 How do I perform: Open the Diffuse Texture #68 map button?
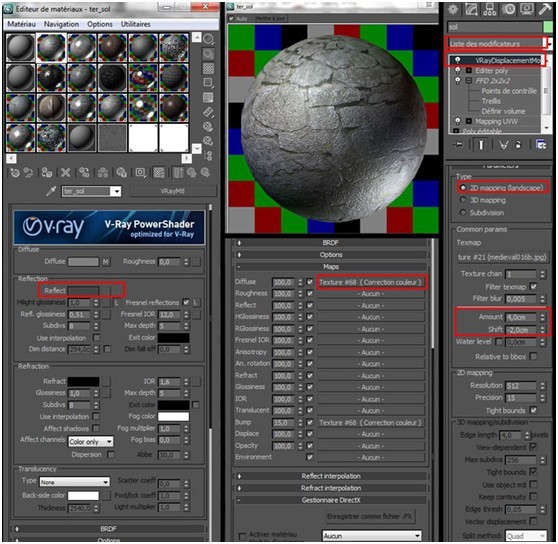point(371,282)
